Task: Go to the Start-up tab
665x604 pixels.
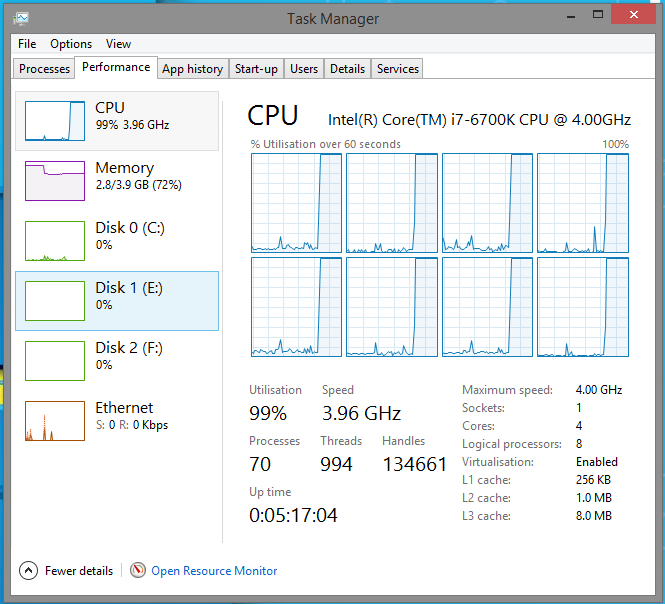Action: (256, 69)
